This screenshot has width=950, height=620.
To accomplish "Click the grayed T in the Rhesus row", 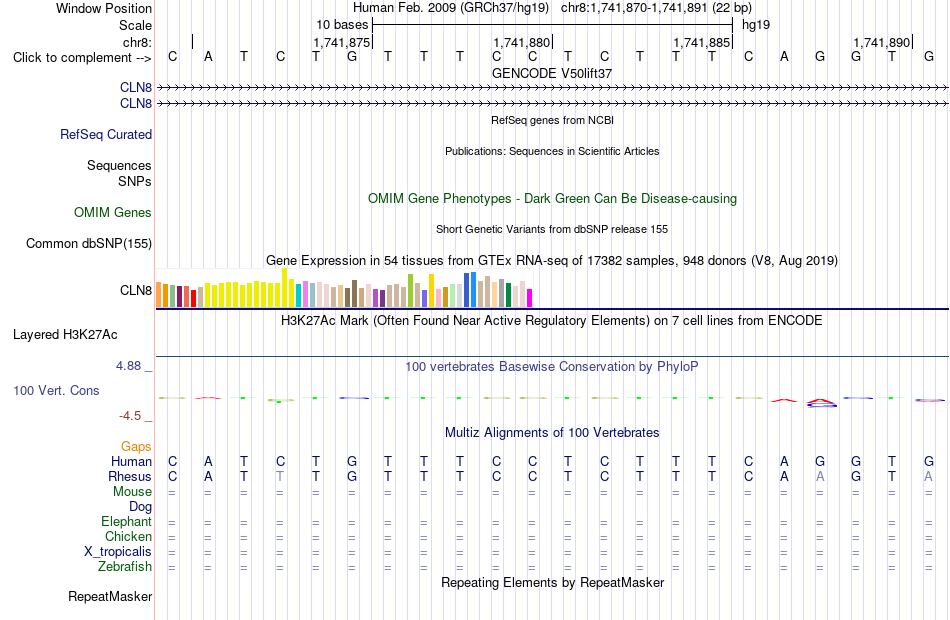I will [x=280, y=477].
